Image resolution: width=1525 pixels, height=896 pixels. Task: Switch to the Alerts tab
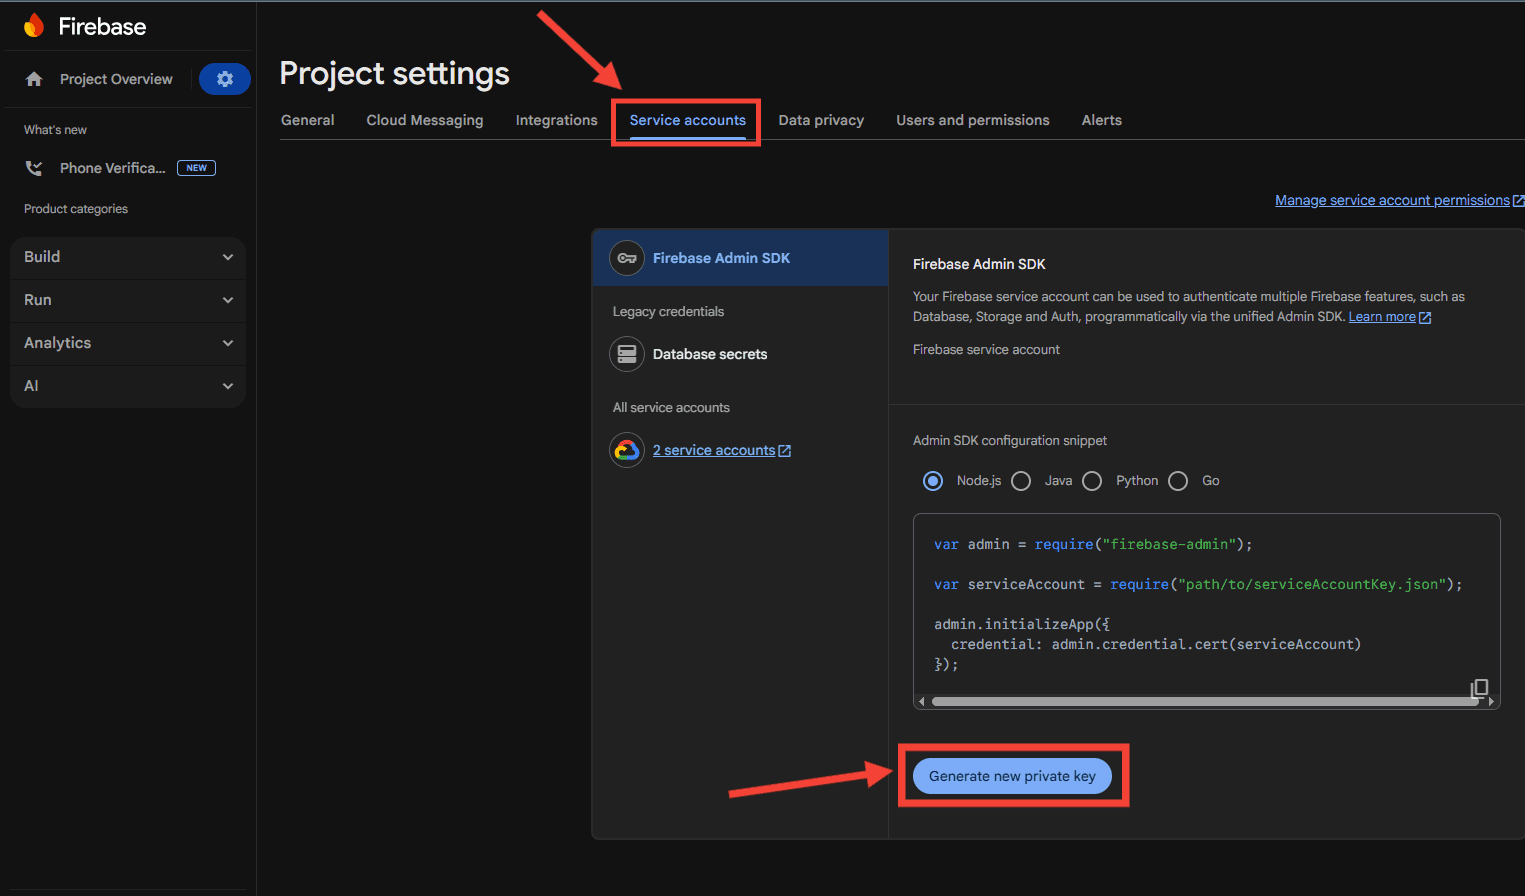pos(1102,120)
